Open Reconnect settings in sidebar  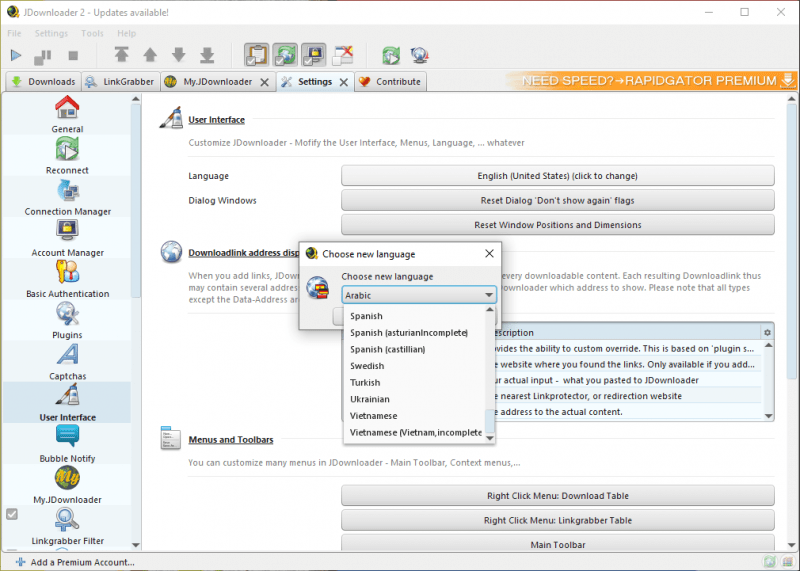(67, 156)
